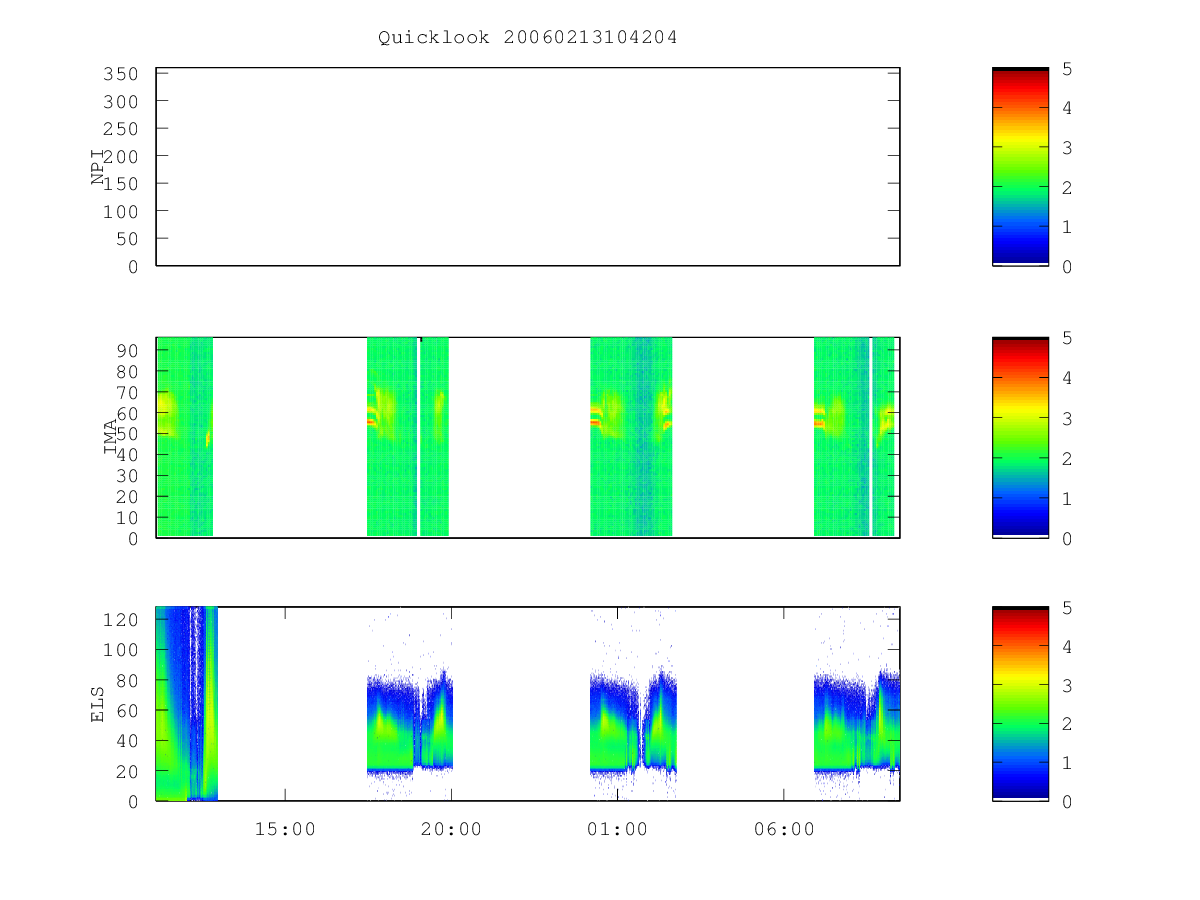This screenshot has height=900, width=1200.
Task: Click the 1 label on ELS colorbar
Action: click(1067, 763)
